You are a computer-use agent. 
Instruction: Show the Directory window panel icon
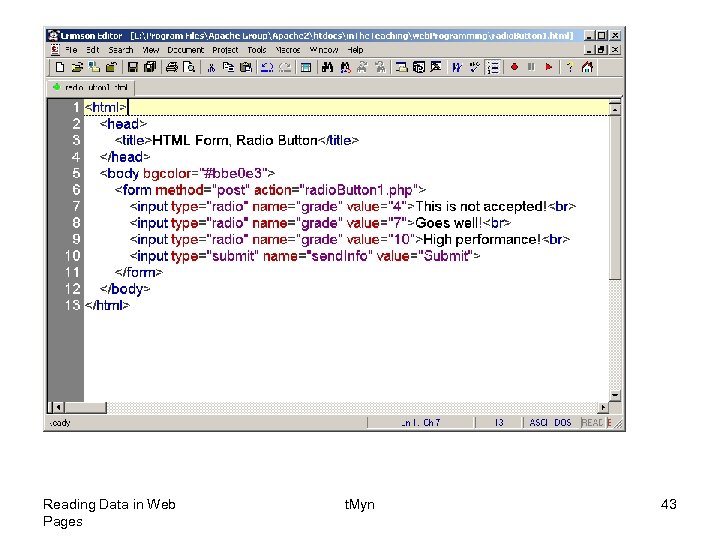pos(401,67)
